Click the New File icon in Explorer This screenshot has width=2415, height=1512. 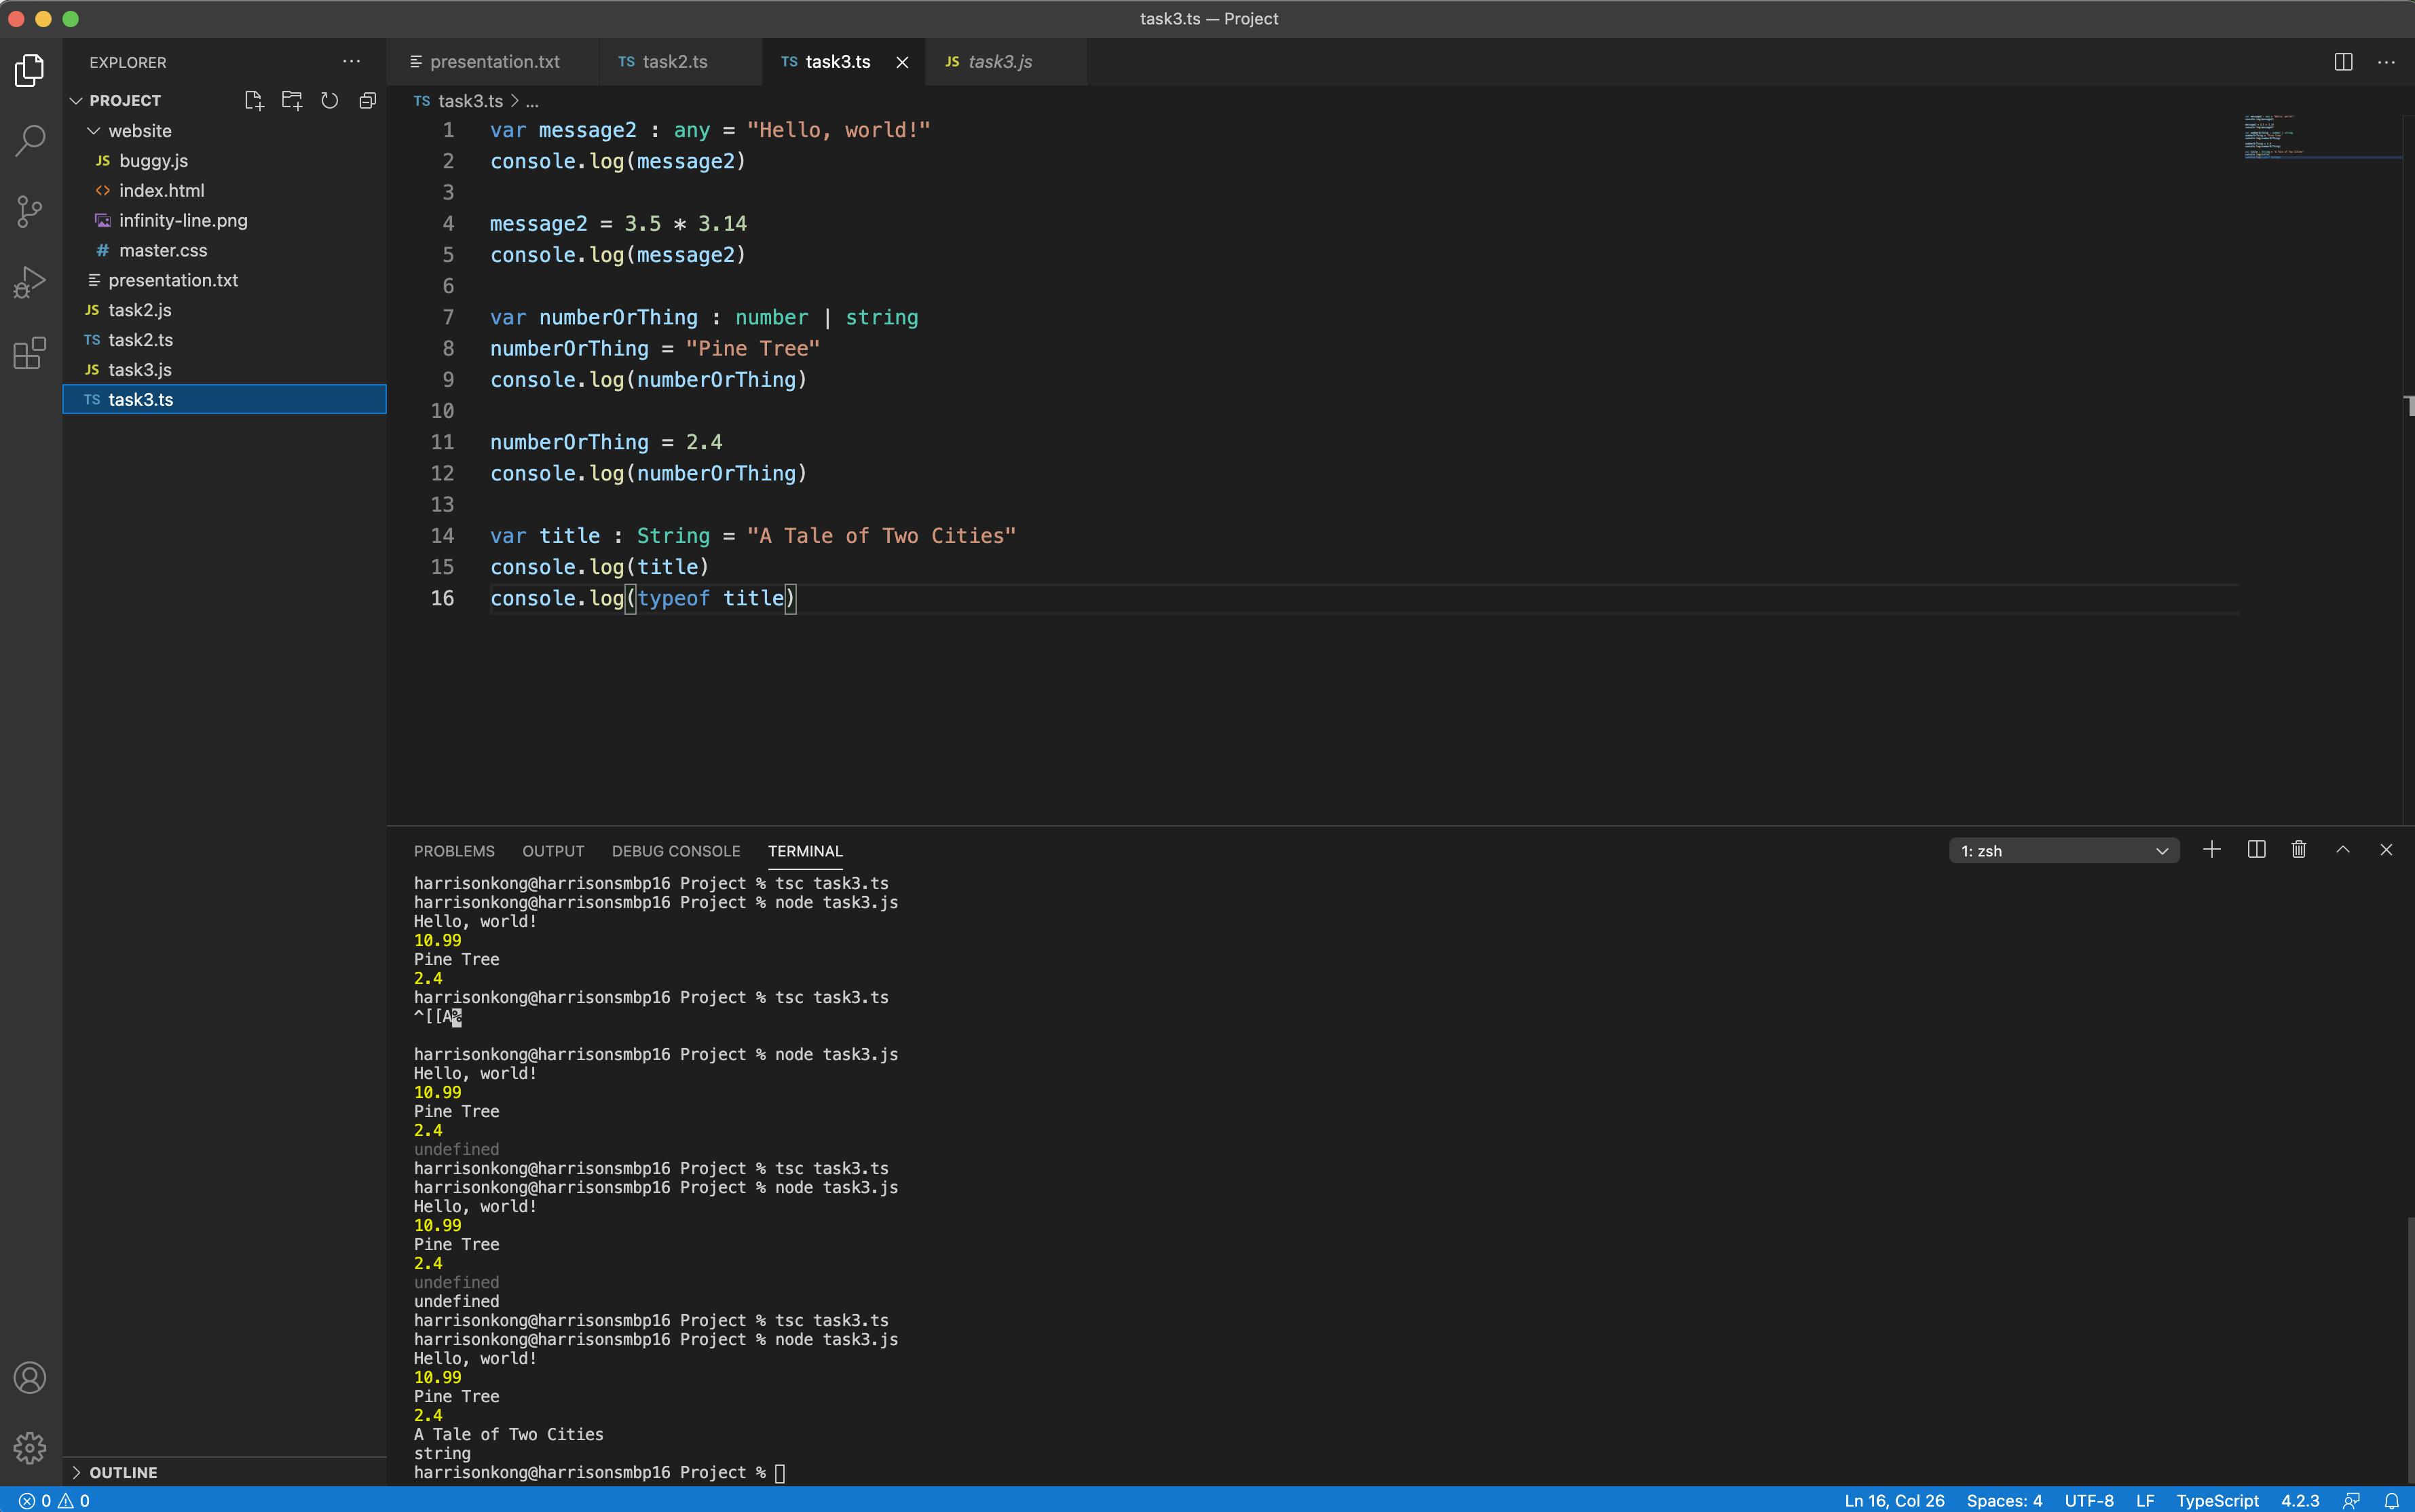coord(254,100)
